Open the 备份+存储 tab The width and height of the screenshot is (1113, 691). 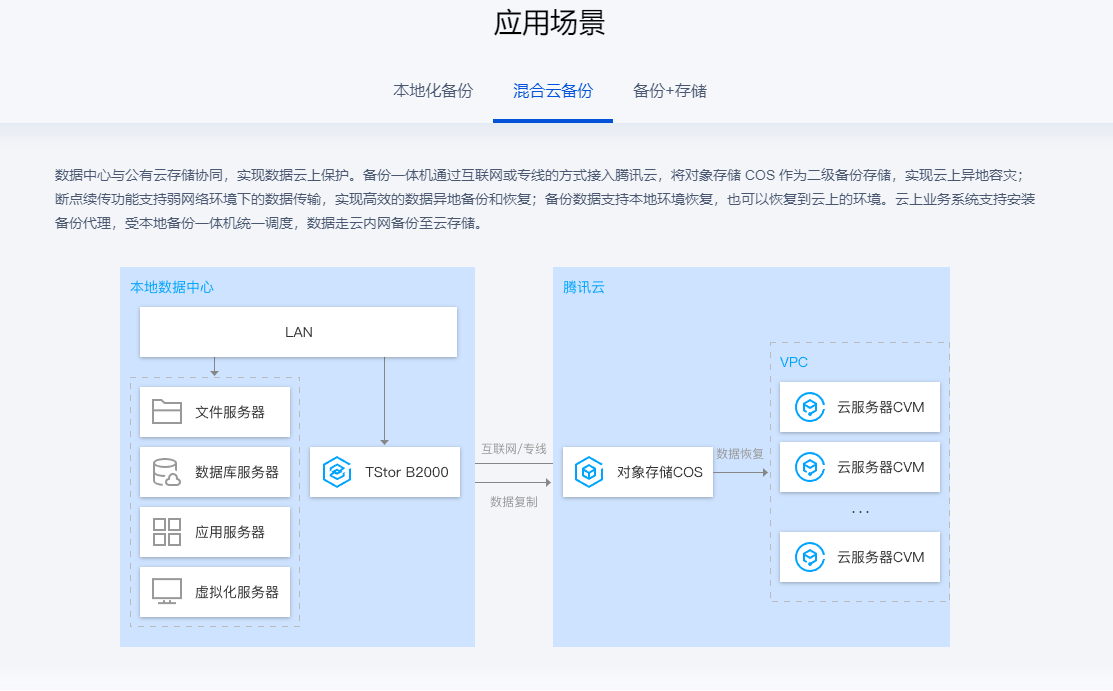[669, 91]
